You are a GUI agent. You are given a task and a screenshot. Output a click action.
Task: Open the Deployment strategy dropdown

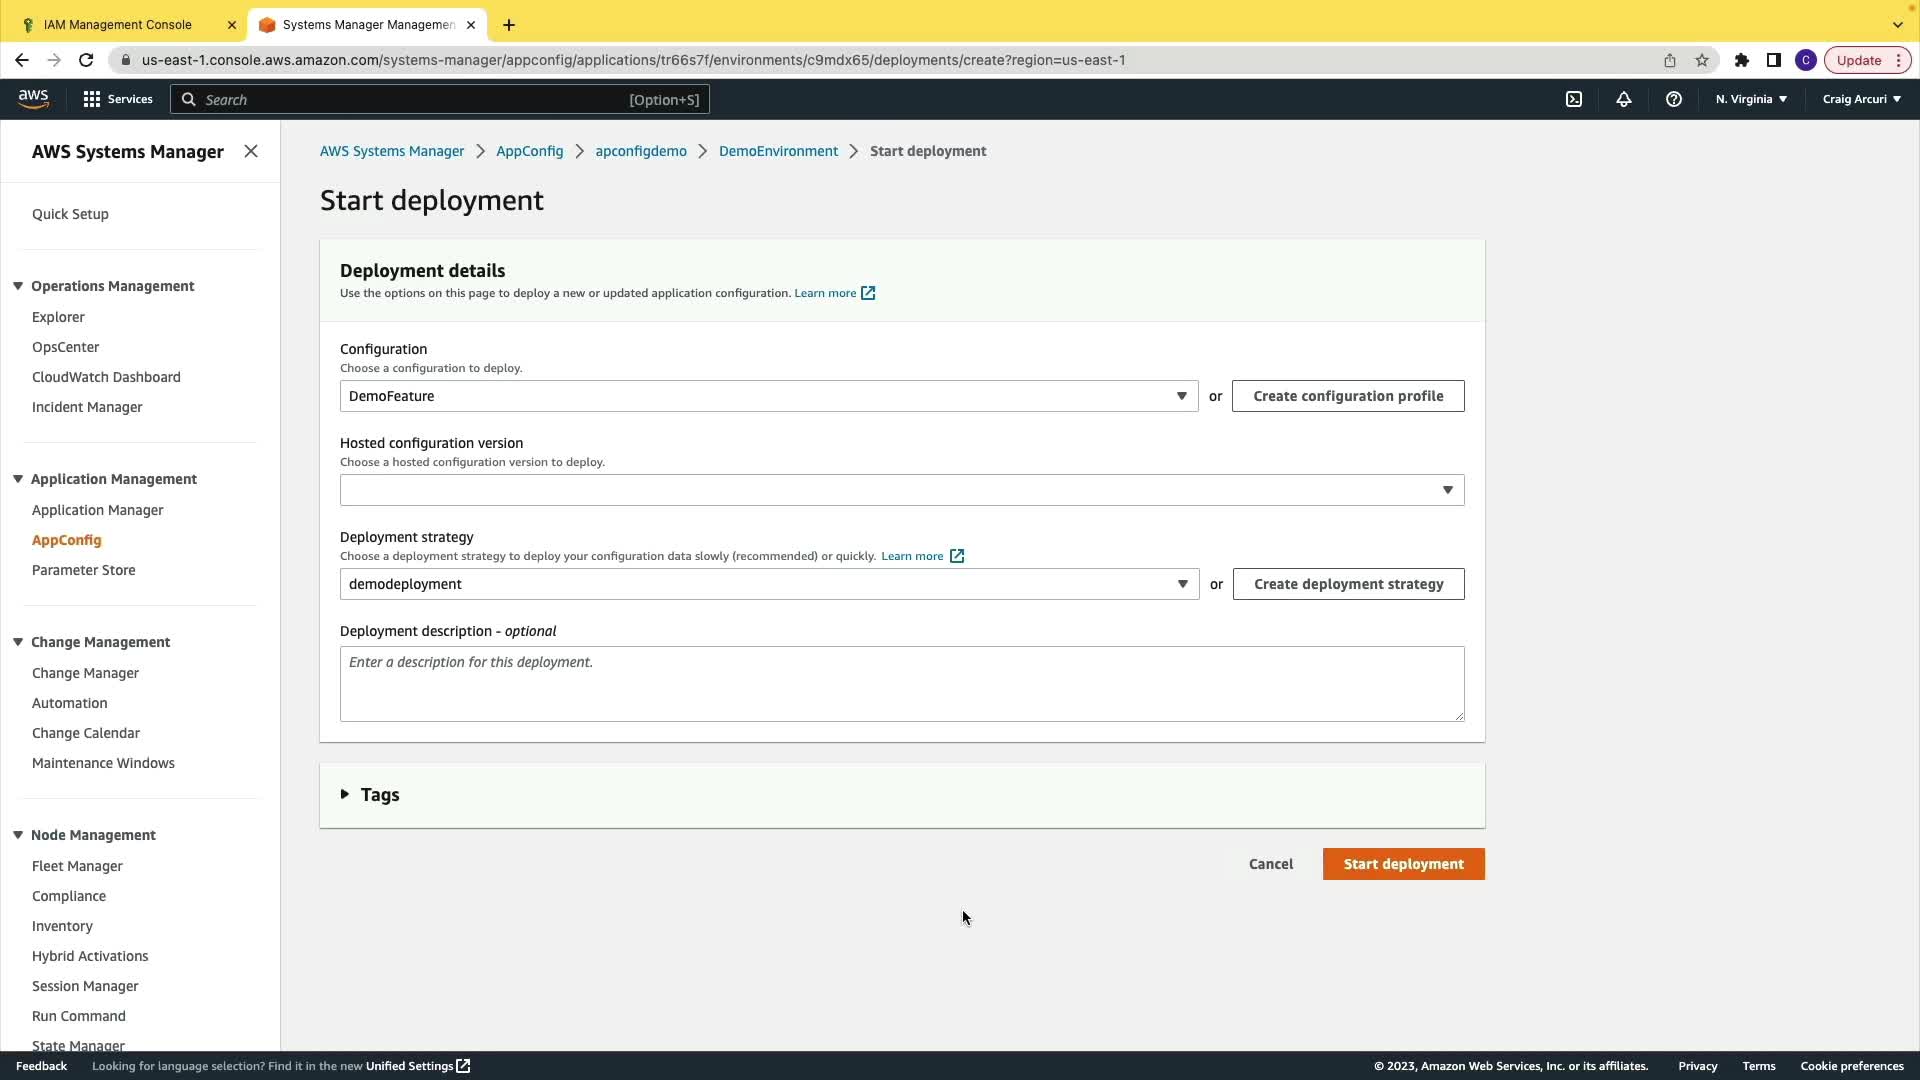768,584
